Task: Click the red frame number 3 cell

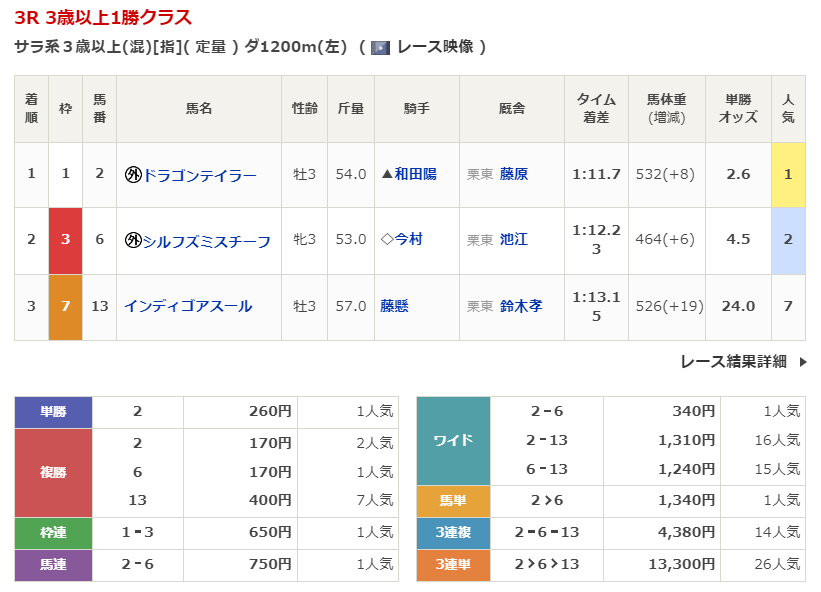Action: tap(65, 240)
